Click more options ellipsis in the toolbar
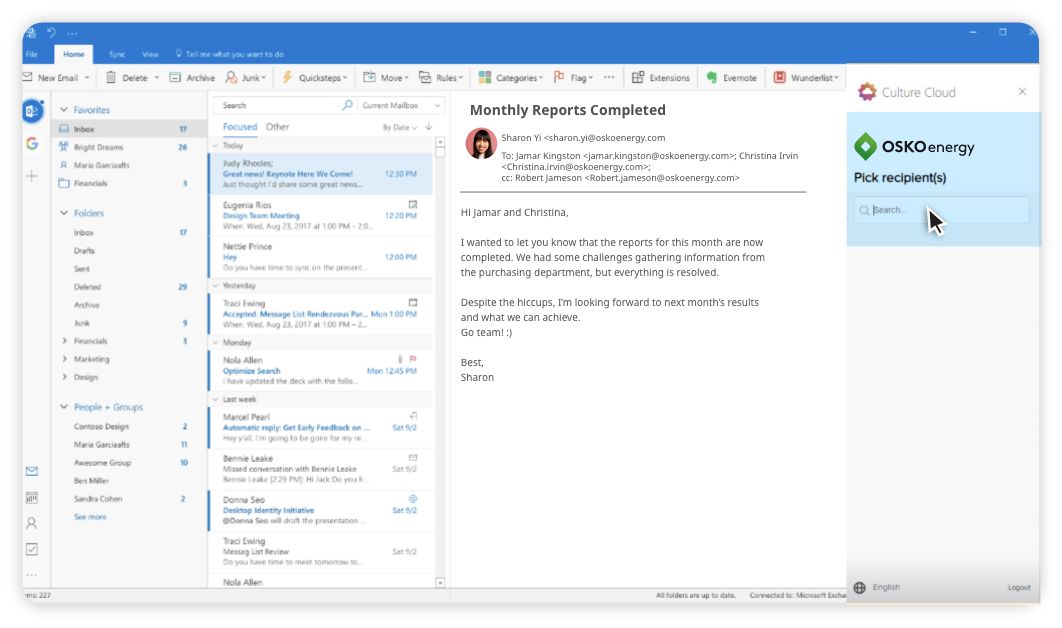This screenshot has height=628, width=1062. coord(609,77)
